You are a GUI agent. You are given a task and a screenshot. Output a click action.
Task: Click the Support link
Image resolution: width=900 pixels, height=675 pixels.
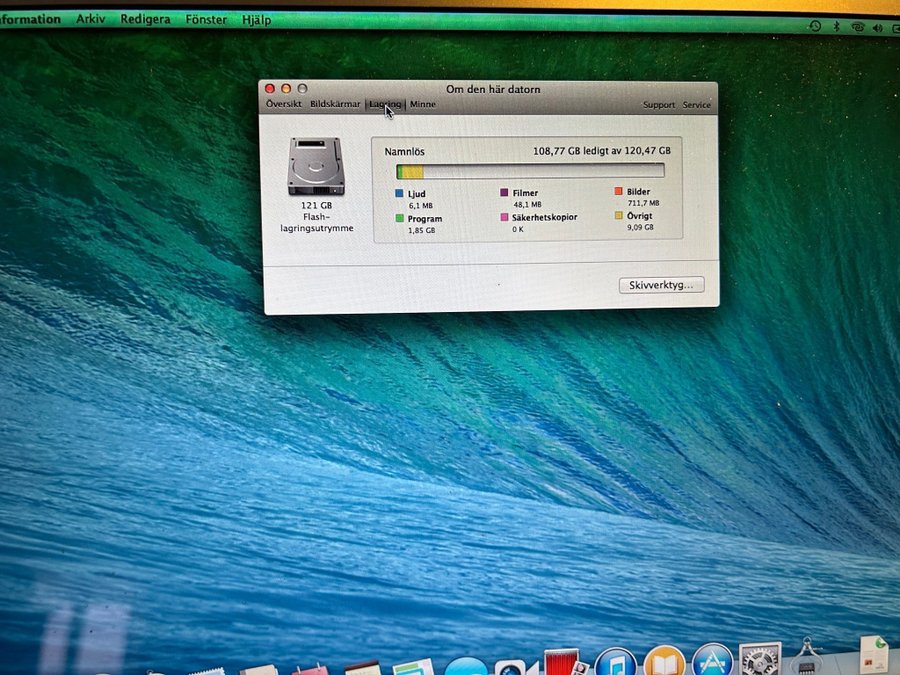pyautogui.click(x=659, y=105)
